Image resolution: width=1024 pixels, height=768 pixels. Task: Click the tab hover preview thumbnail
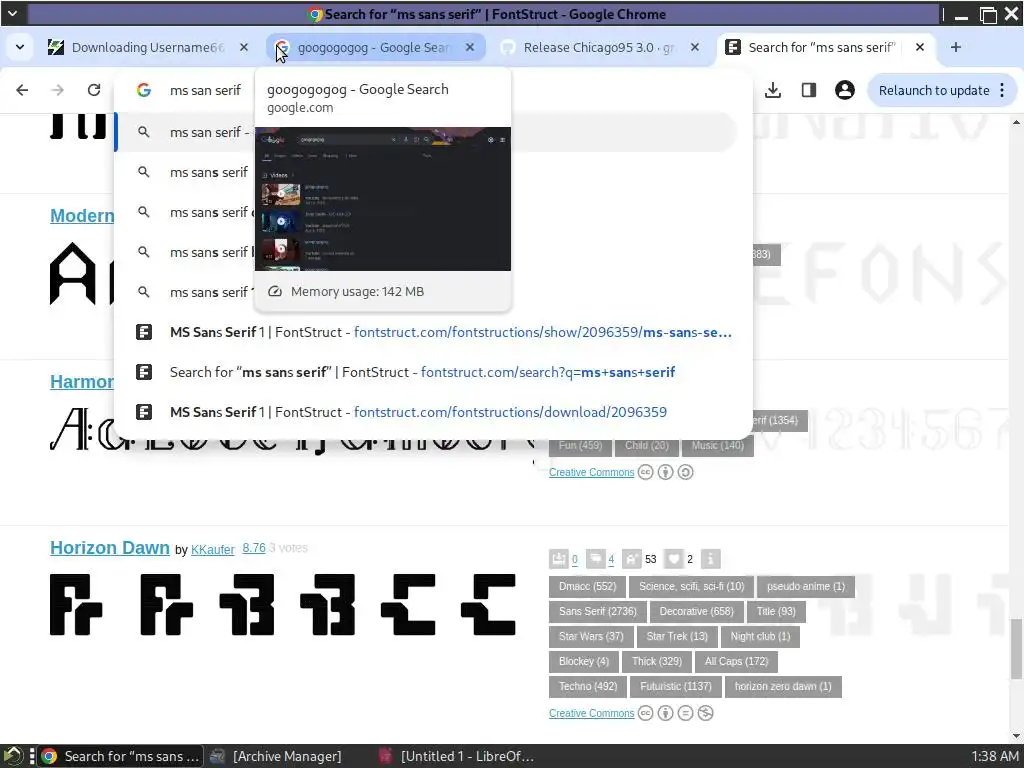(383, 199)
